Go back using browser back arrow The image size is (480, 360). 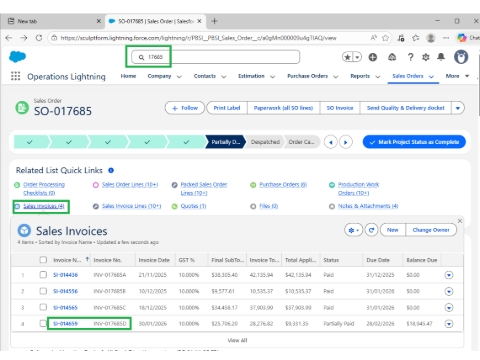(x=9, y=38)
